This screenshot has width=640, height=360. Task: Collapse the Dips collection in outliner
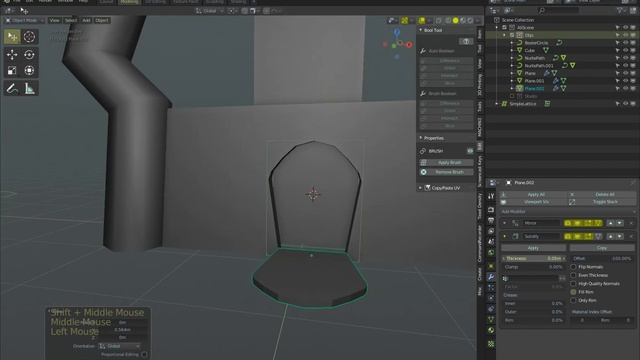(x=504, y=35)
